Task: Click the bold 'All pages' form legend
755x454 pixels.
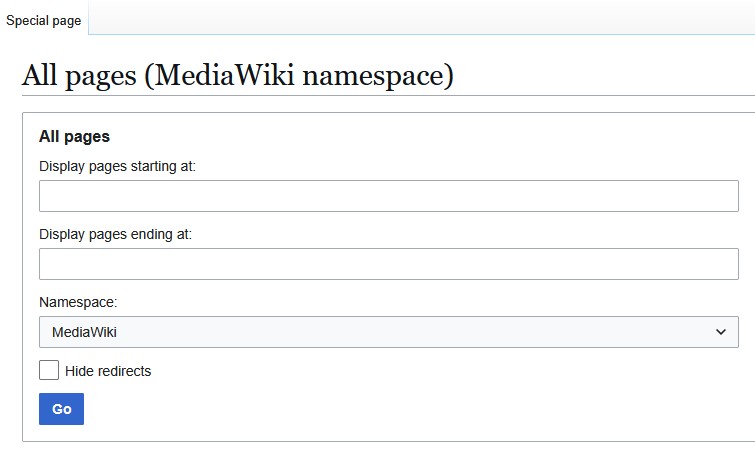Action: coord(74,136)
